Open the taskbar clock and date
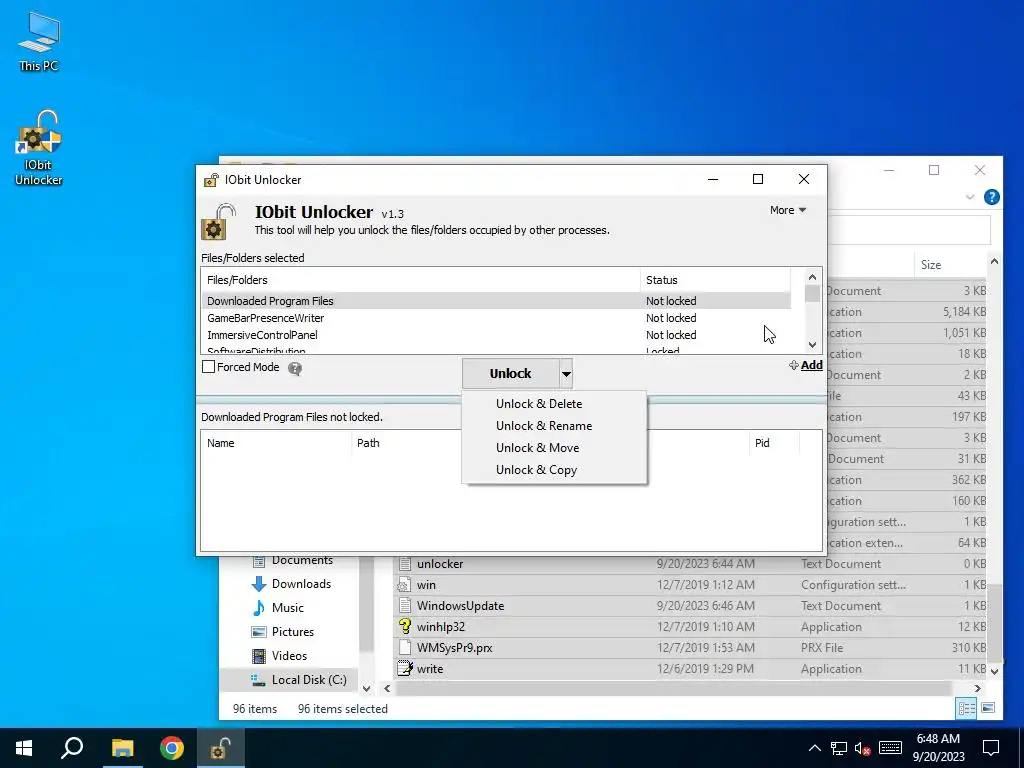The height and width of the screenshot is (768, 1024). pyautogui.click(x=938, y=748)
